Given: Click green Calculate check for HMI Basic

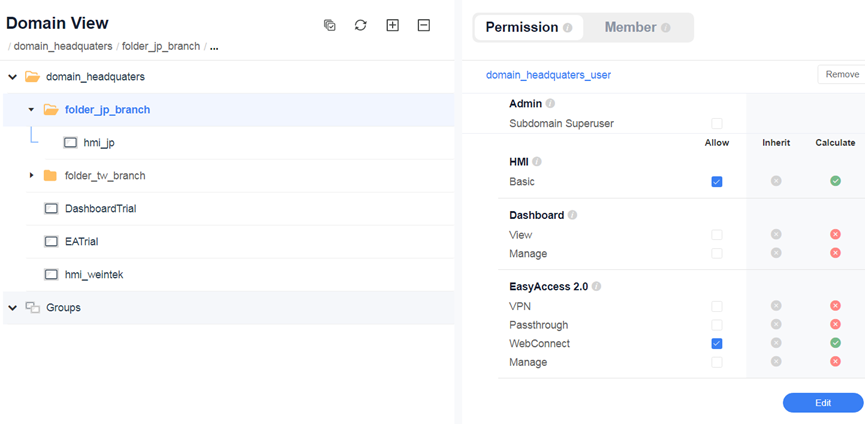Looking at the screenshot, I should 835,181.
